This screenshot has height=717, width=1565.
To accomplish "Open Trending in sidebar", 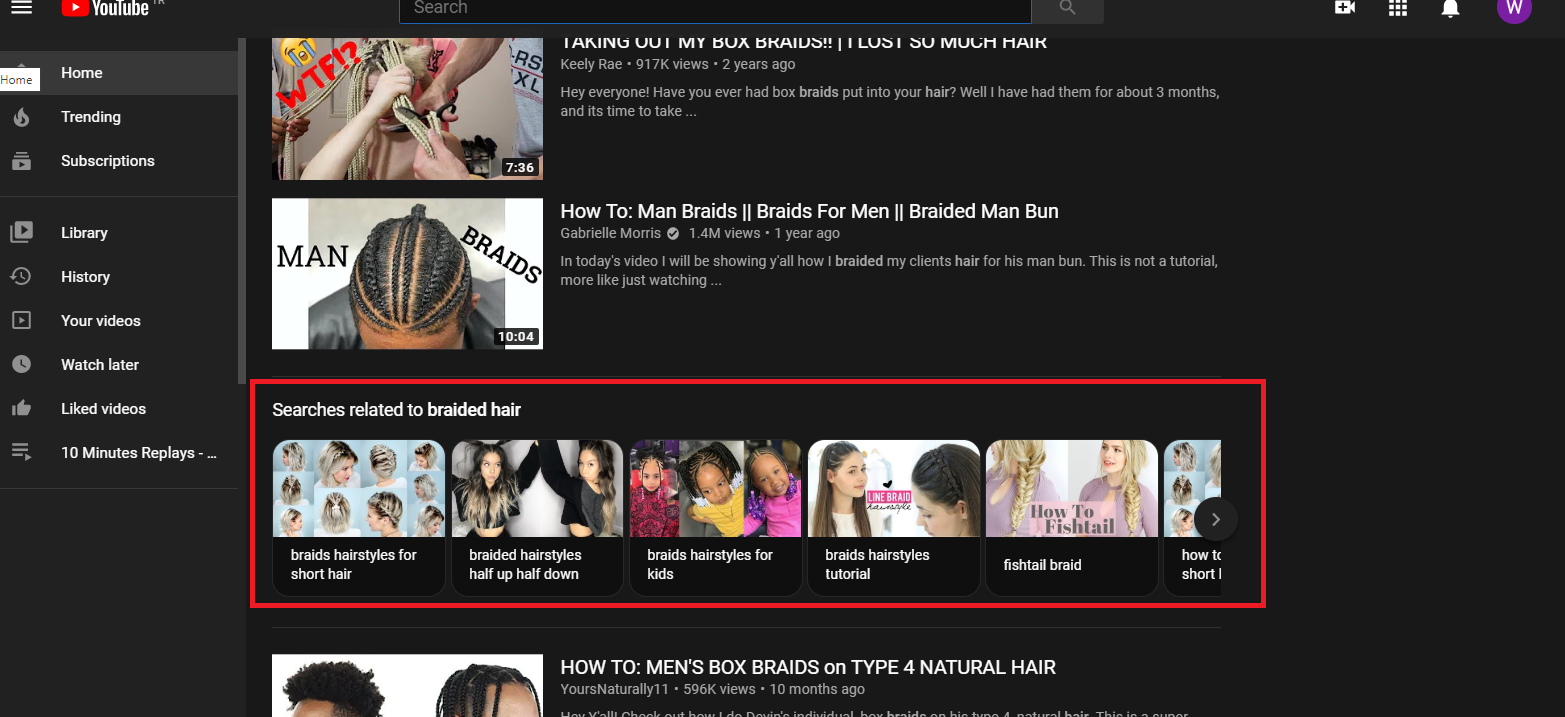I will pyautogui.click(x=119, y=117).
